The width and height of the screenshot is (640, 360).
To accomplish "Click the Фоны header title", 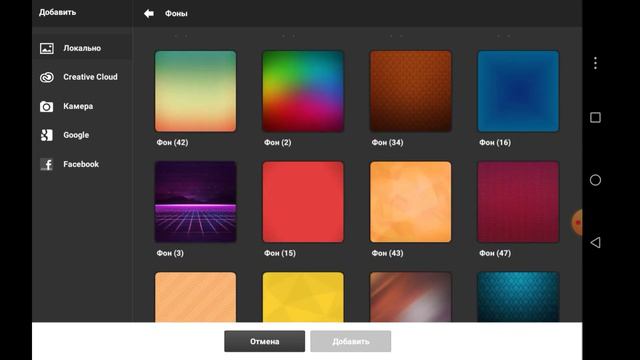I will point(176,13).
